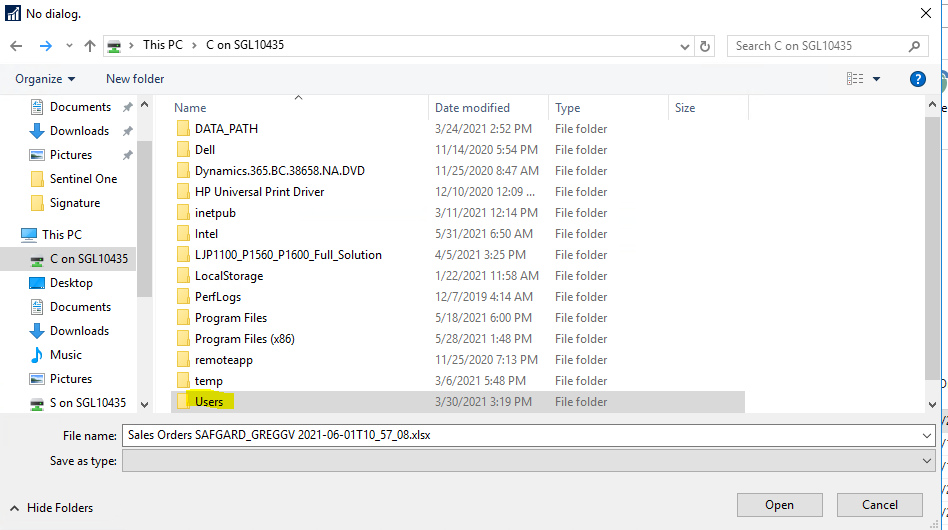Select the temp folder
Screen dimensions: 948x530
pos(209,381)
